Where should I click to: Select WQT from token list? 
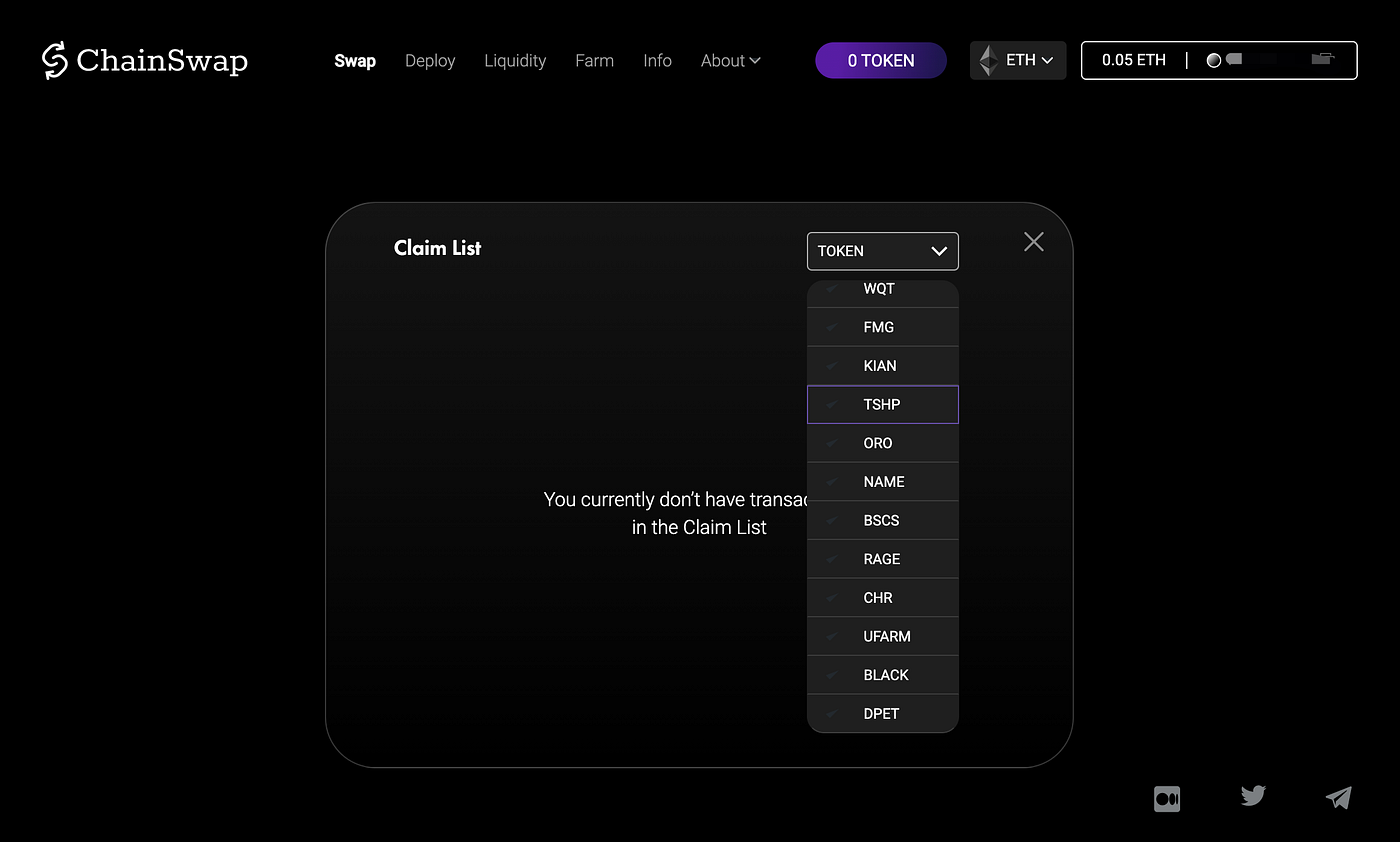pos(883,289)
